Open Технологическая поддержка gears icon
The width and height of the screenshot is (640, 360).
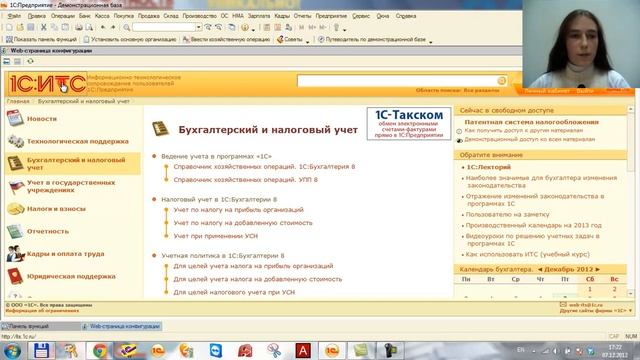[x=16, y=141]
